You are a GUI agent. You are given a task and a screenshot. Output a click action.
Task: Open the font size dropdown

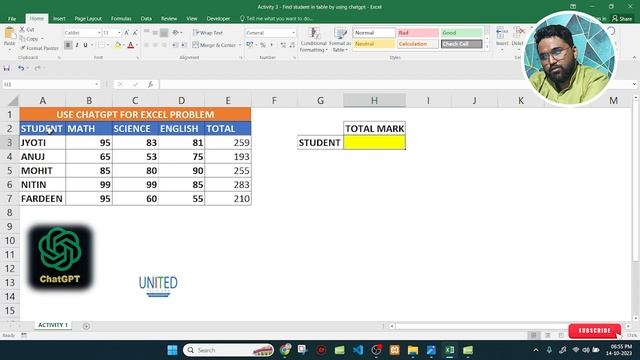pos(119,33)
